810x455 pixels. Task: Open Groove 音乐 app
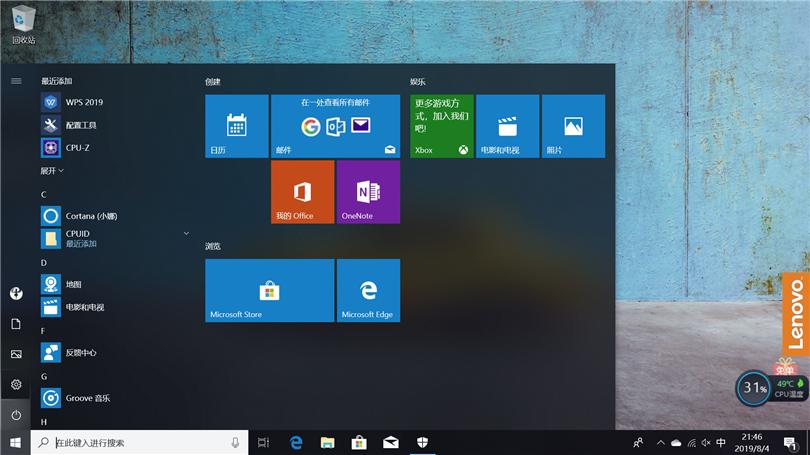click(87, 398)
